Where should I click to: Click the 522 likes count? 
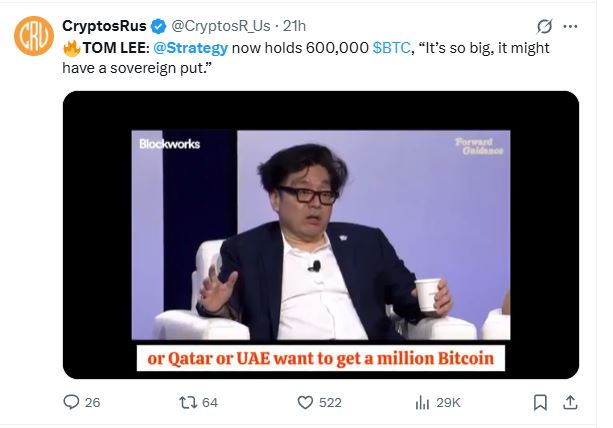click(330, 403)
